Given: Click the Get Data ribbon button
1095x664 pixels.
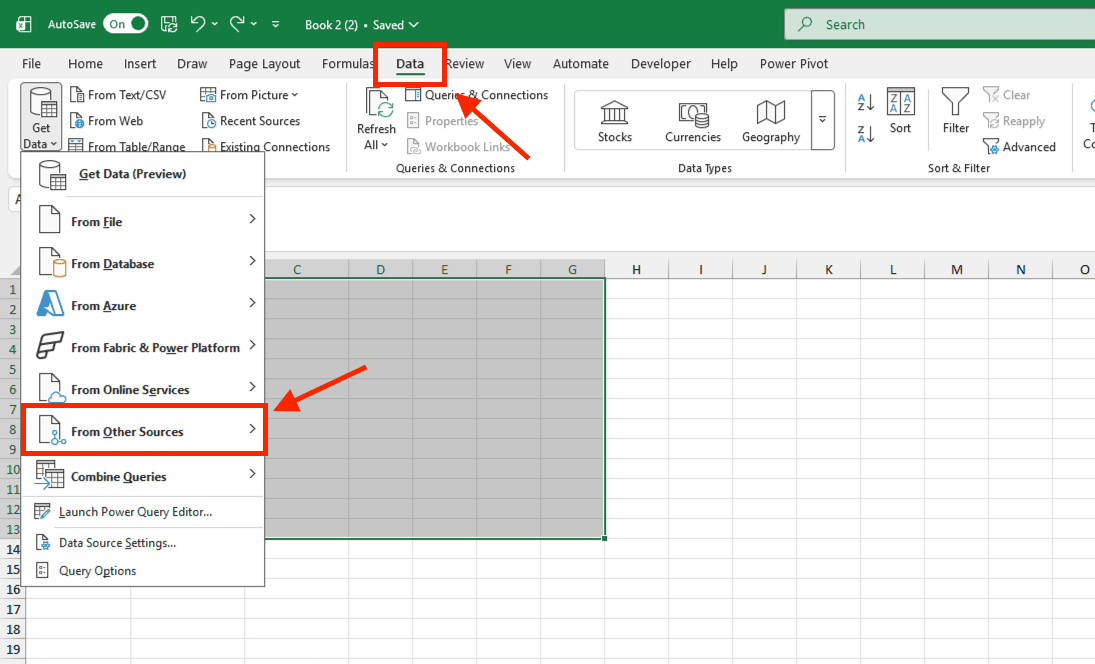Looking at the screenshot, I should click(x=41, y=117).
